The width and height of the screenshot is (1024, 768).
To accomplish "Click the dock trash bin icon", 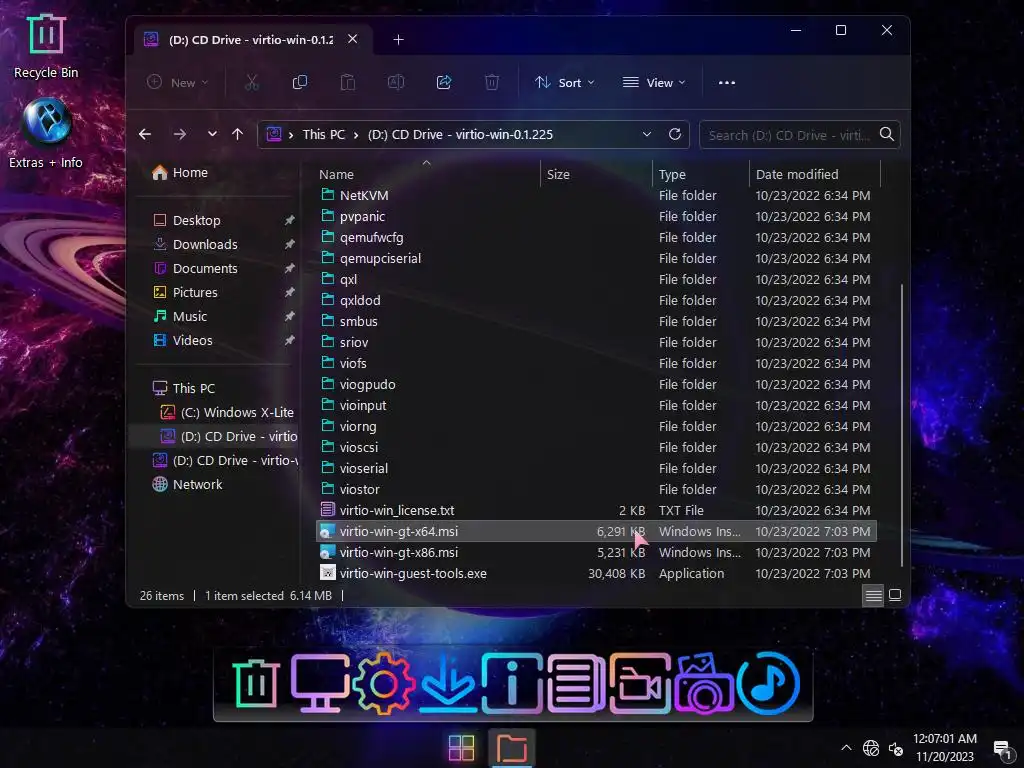I will point(255,683).
